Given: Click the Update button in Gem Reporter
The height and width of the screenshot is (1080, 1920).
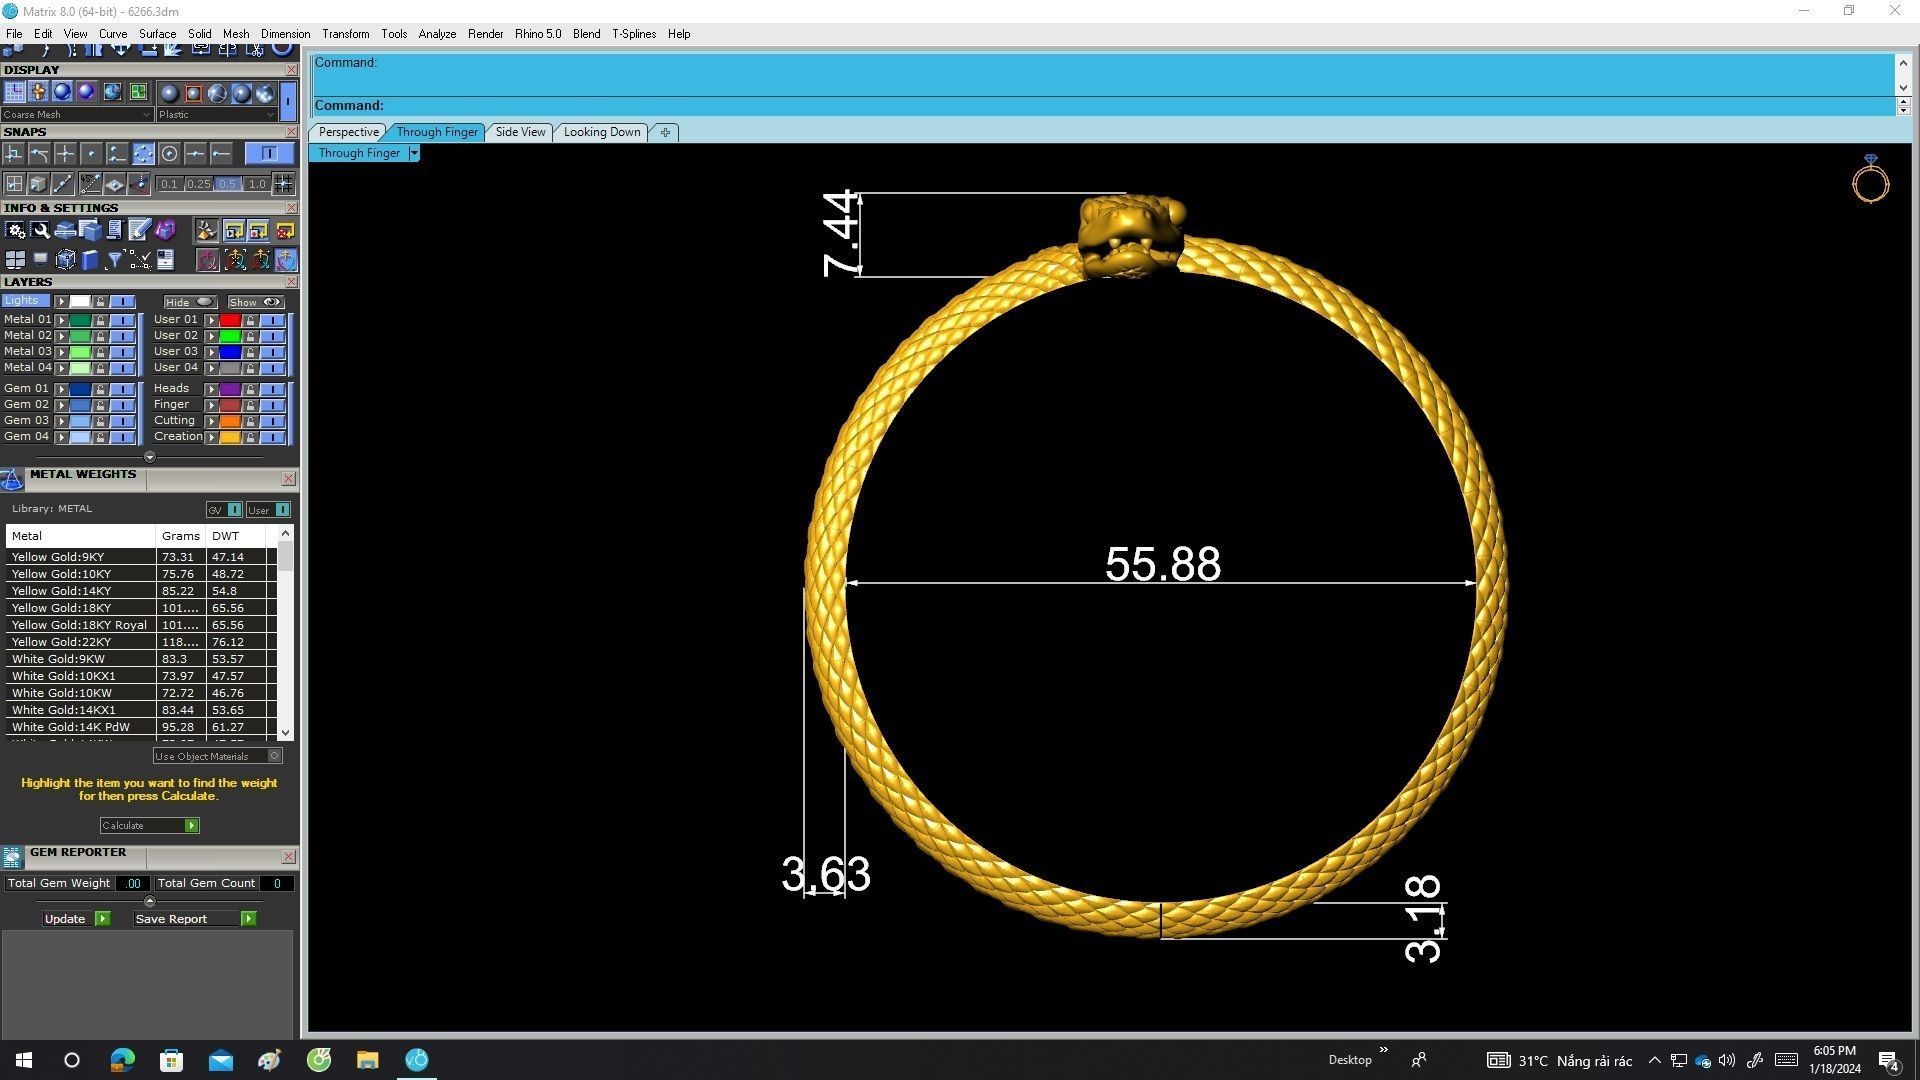Looking at the screenshot, I should [76, 919].
